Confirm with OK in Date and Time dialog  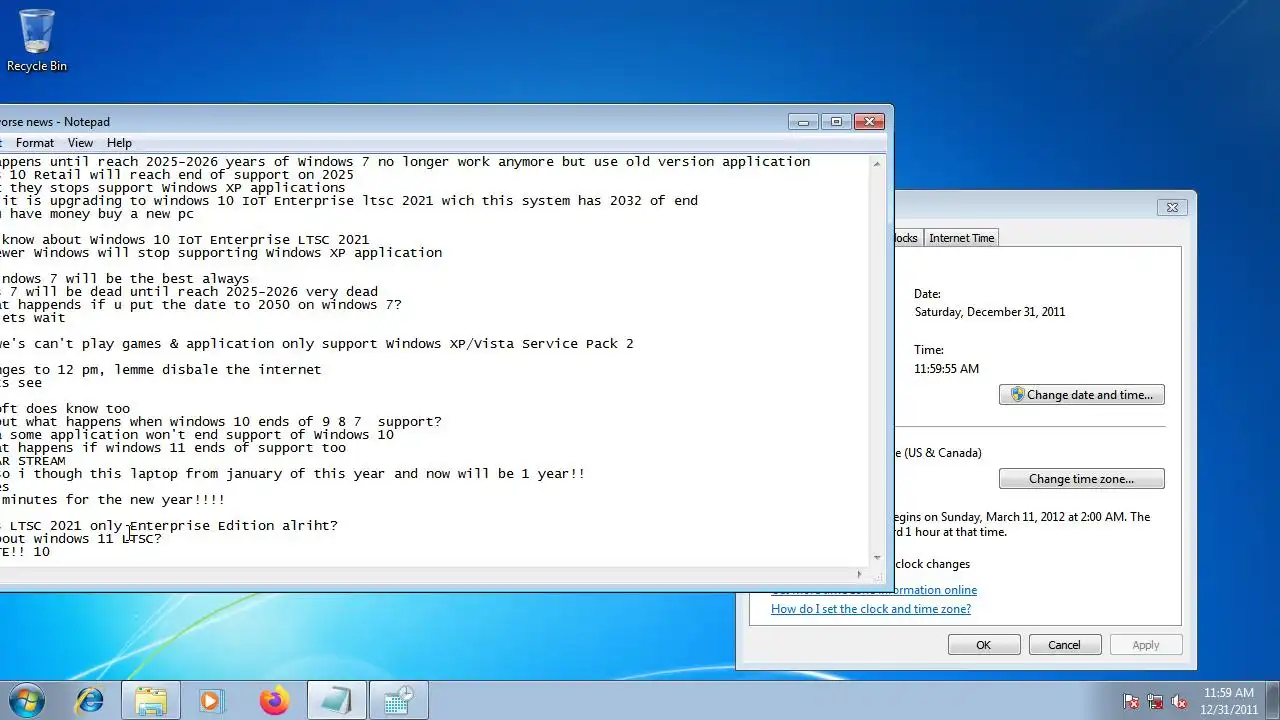click(983, 645)
